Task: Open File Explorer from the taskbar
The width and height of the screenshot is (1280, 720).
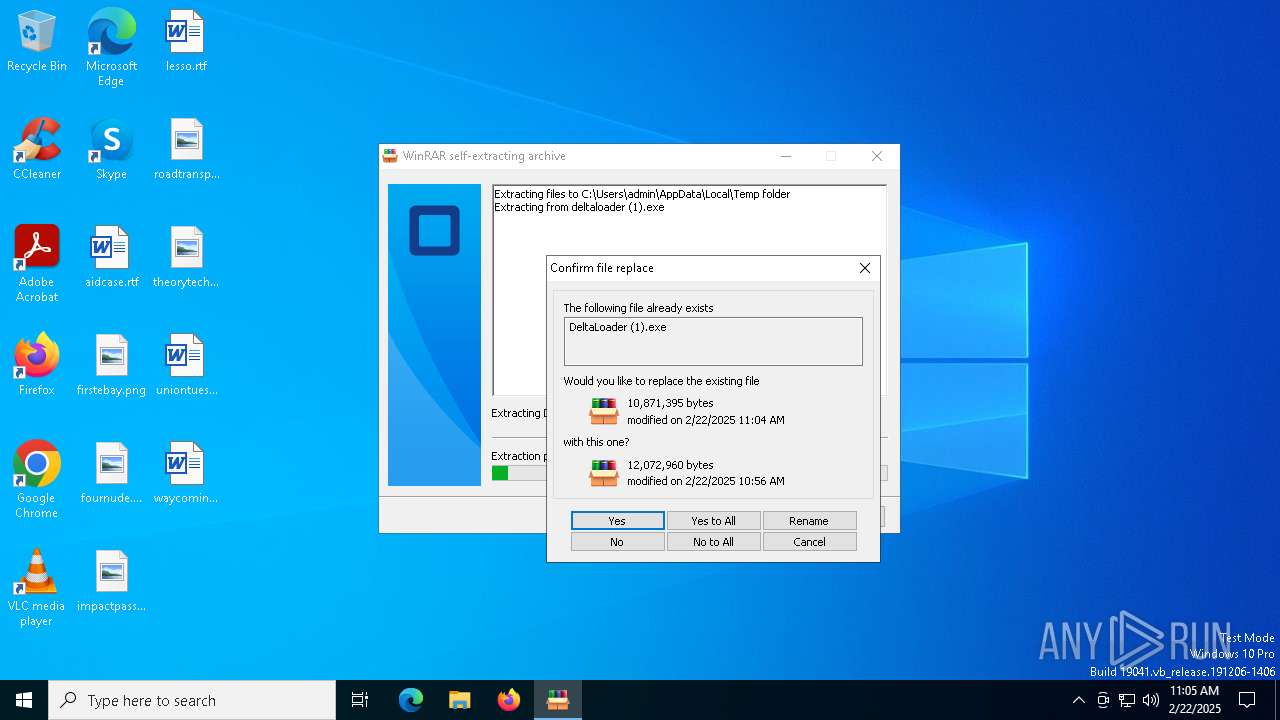Action: (x=459, y=700)
